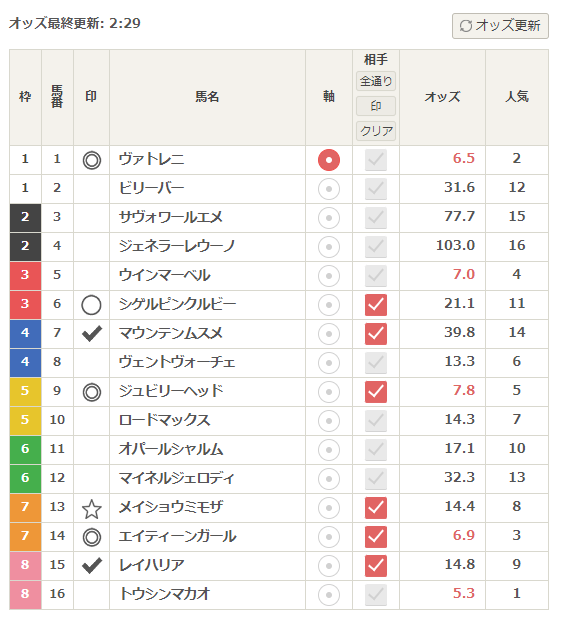
Task: Clear opponent selections with クリア
Action: [x=376, y=130]
